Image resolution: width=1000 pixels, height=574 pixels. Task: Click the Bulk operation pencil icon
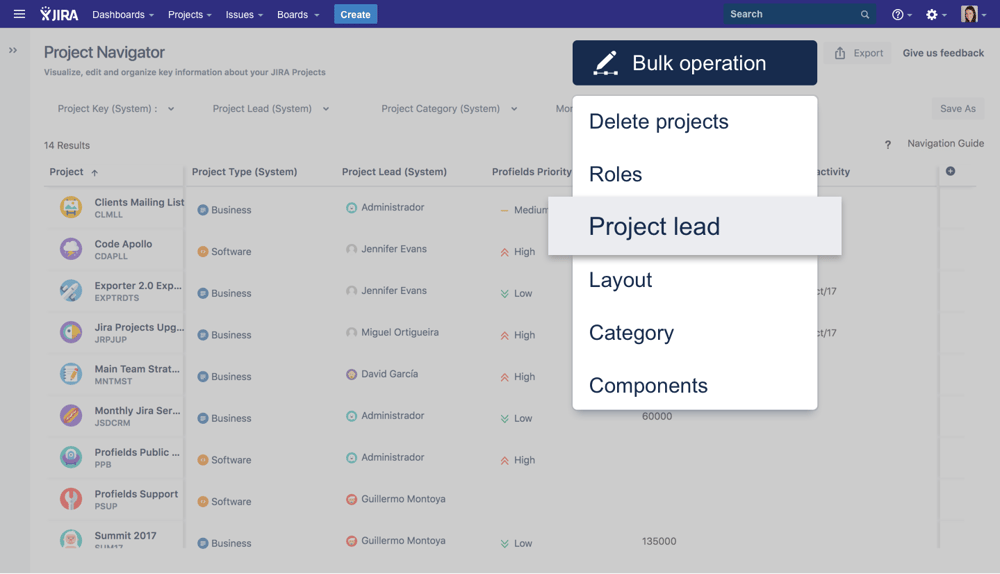point(605,63)
